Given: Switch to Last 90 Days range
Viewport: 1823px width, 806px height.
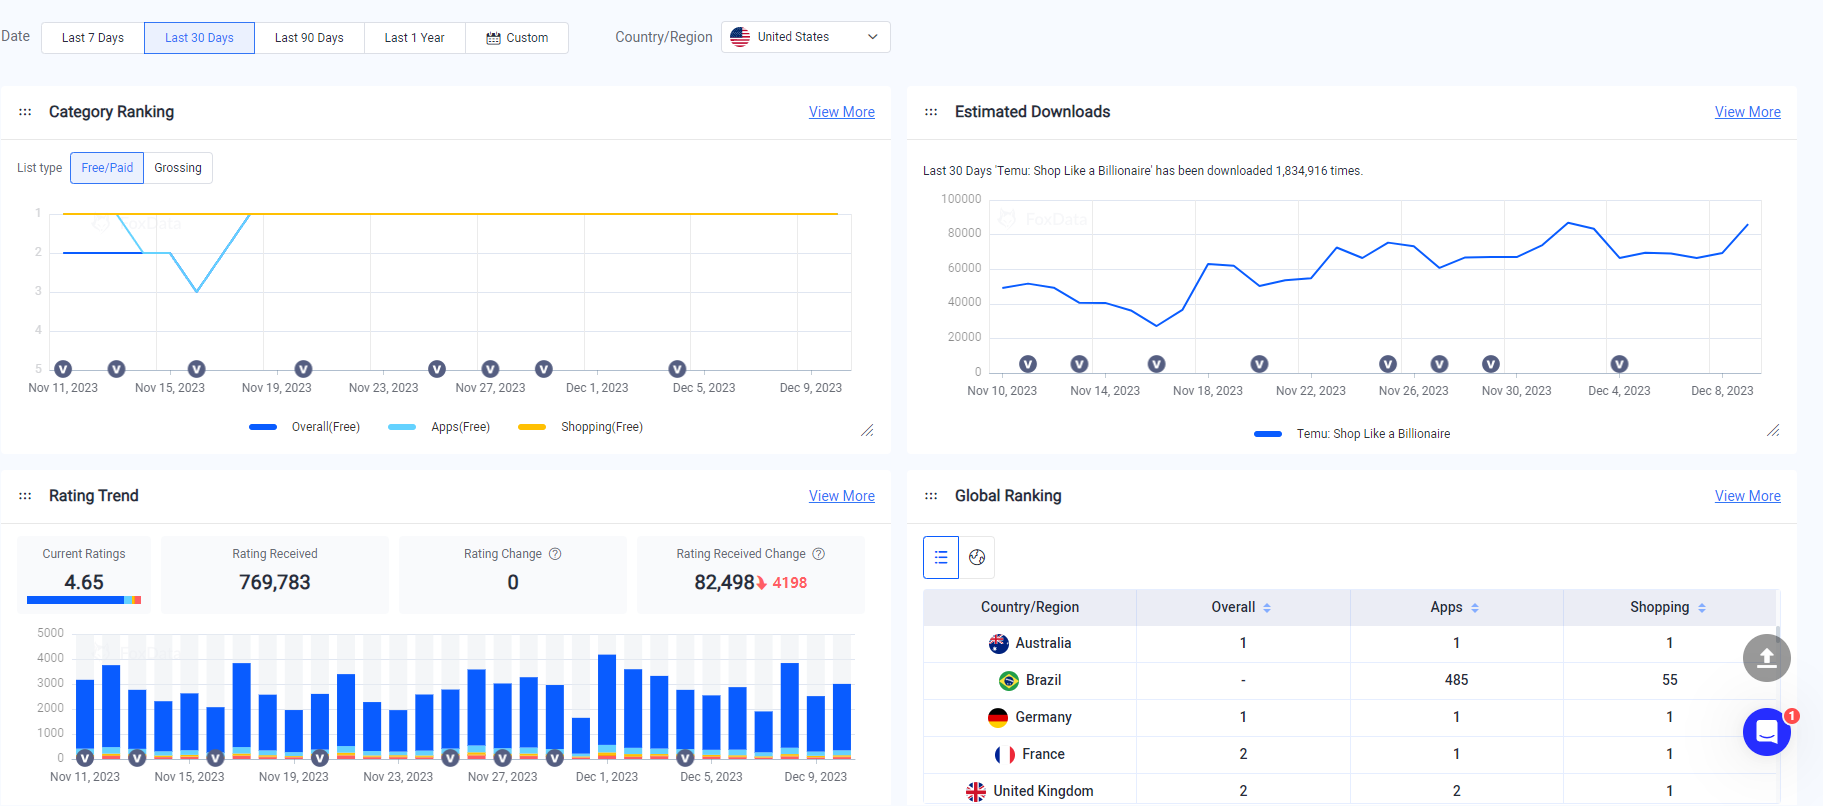Looking at the screenshot, I should 309,38.
